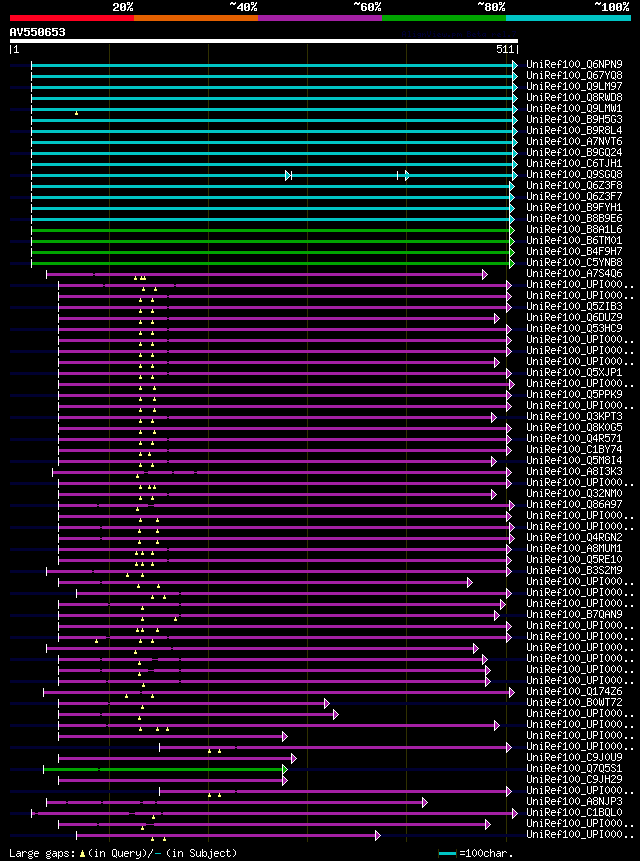Open the UniRef100_Q4R571 label
Viewport: 640px width, 861px height.
click(574, 438)
